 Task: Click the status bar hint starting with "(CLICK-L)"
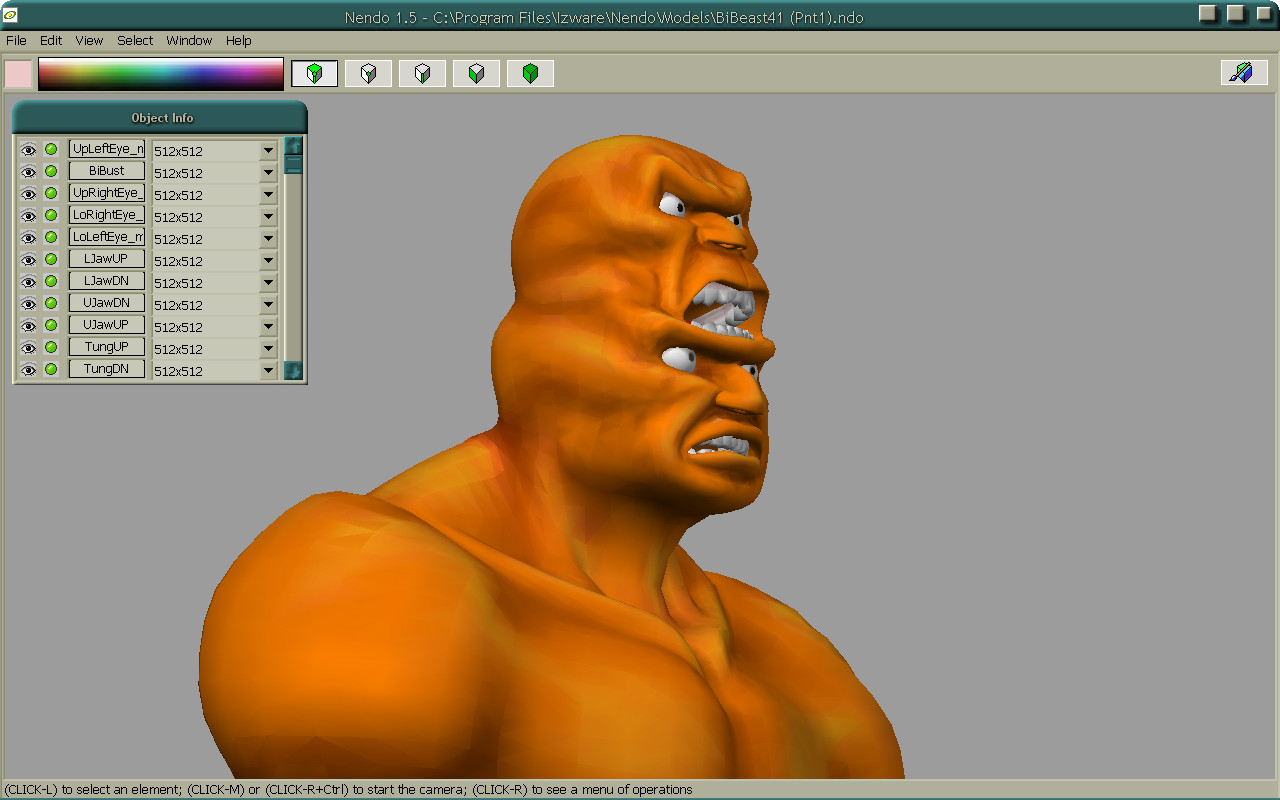click(348, 790)
